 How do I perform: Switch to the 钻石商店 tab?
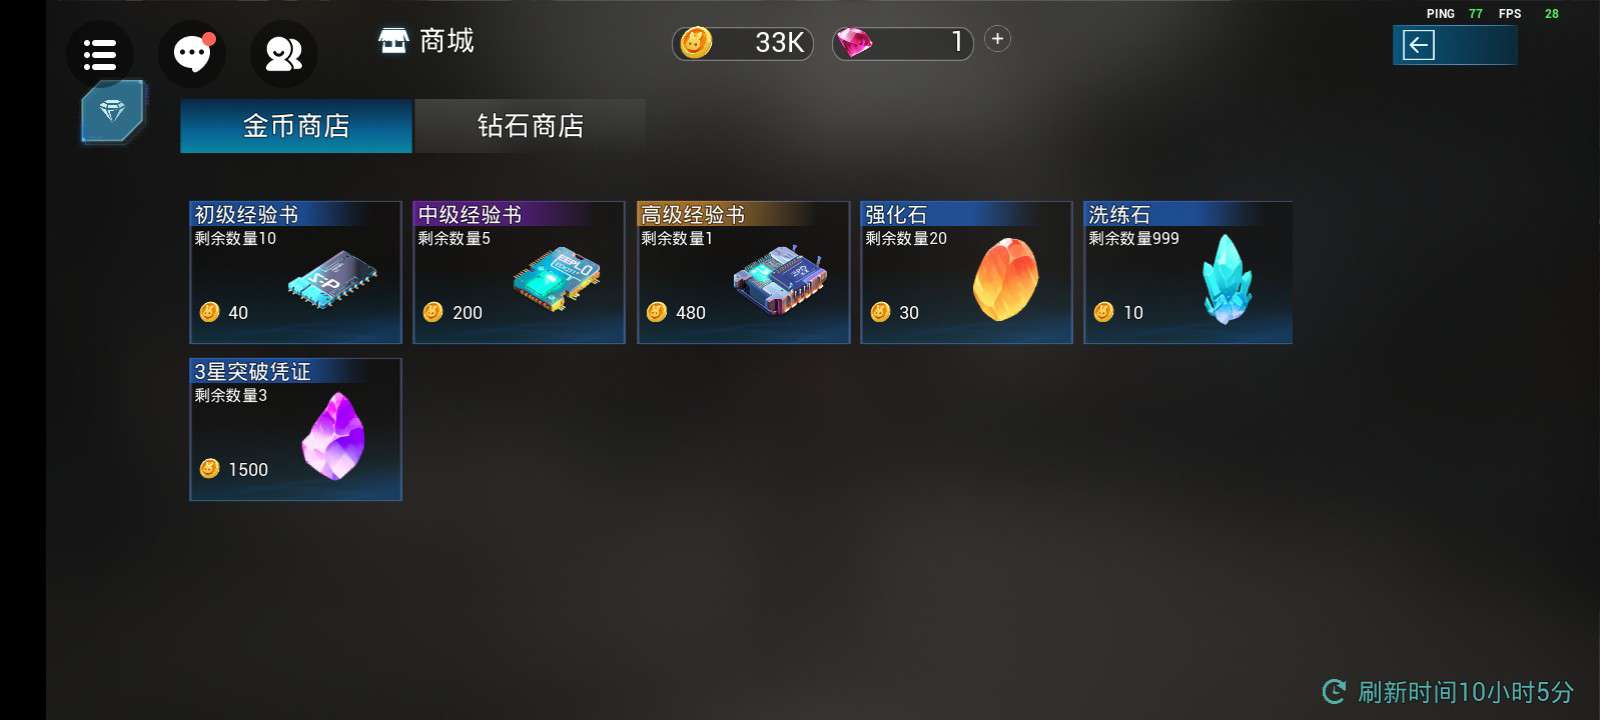click(x=530, y=126)
